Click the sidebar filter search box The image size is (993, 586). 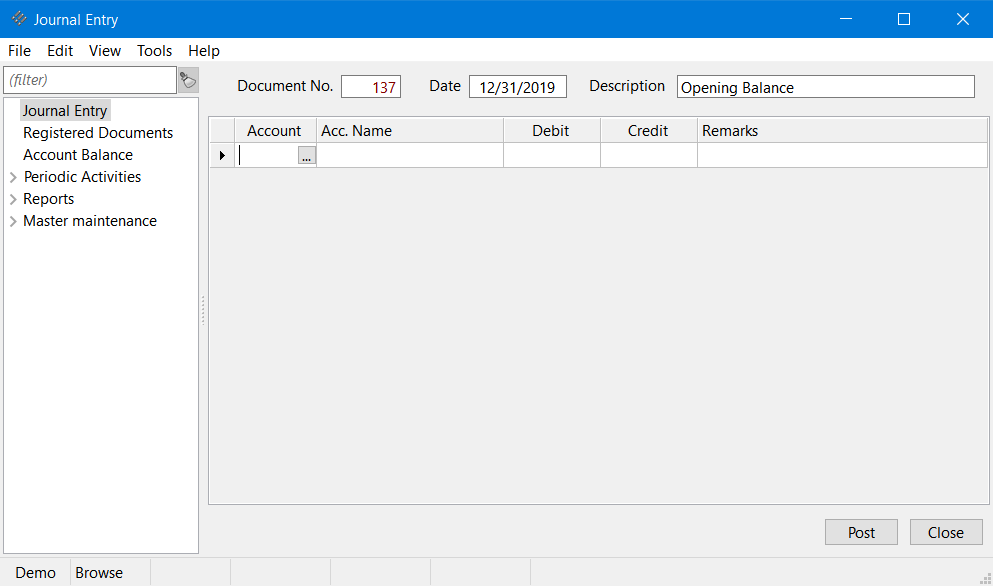pyautogui.click(x=90, y=80)
